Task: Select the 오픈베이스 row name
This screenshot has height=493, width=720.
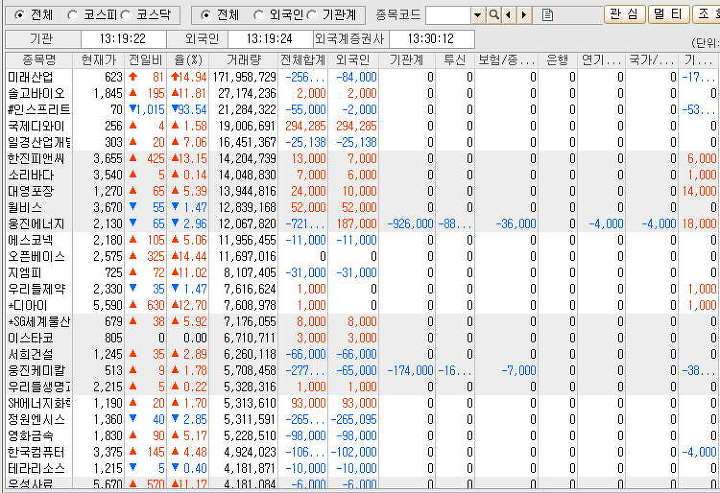Action: point(36,257)
